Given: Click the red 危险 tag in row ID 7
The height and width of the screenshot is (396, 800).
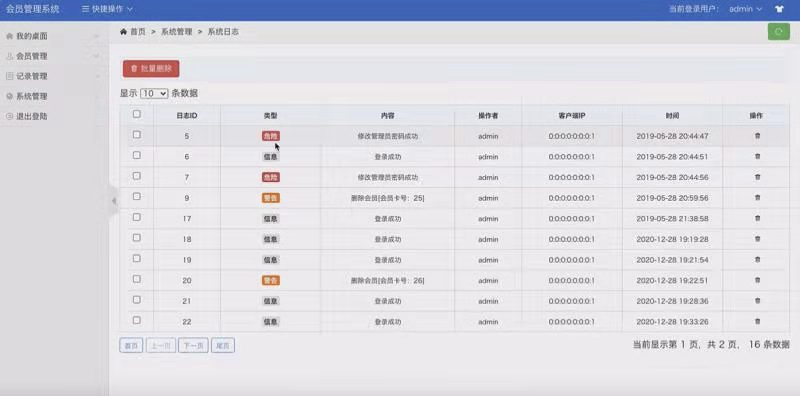Looking at the screenshot, I should 271,177.
